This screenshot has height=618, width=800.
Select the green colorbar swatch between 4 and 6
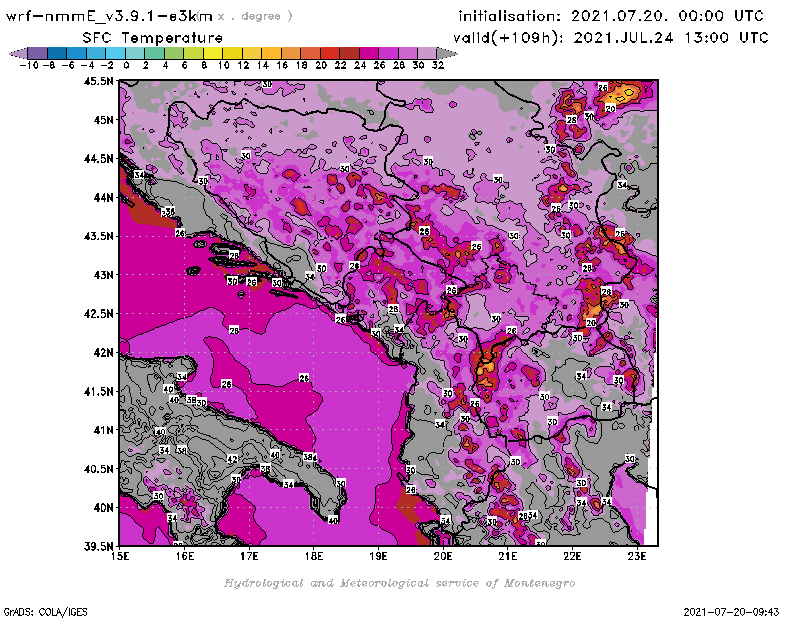pos(174,53)
